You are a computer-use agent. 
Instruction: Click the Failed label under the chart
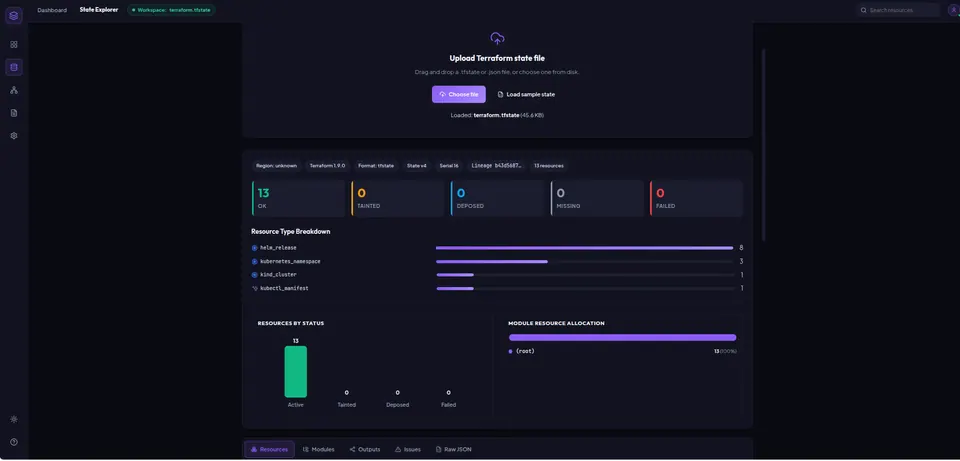click(x=448, y=405)
